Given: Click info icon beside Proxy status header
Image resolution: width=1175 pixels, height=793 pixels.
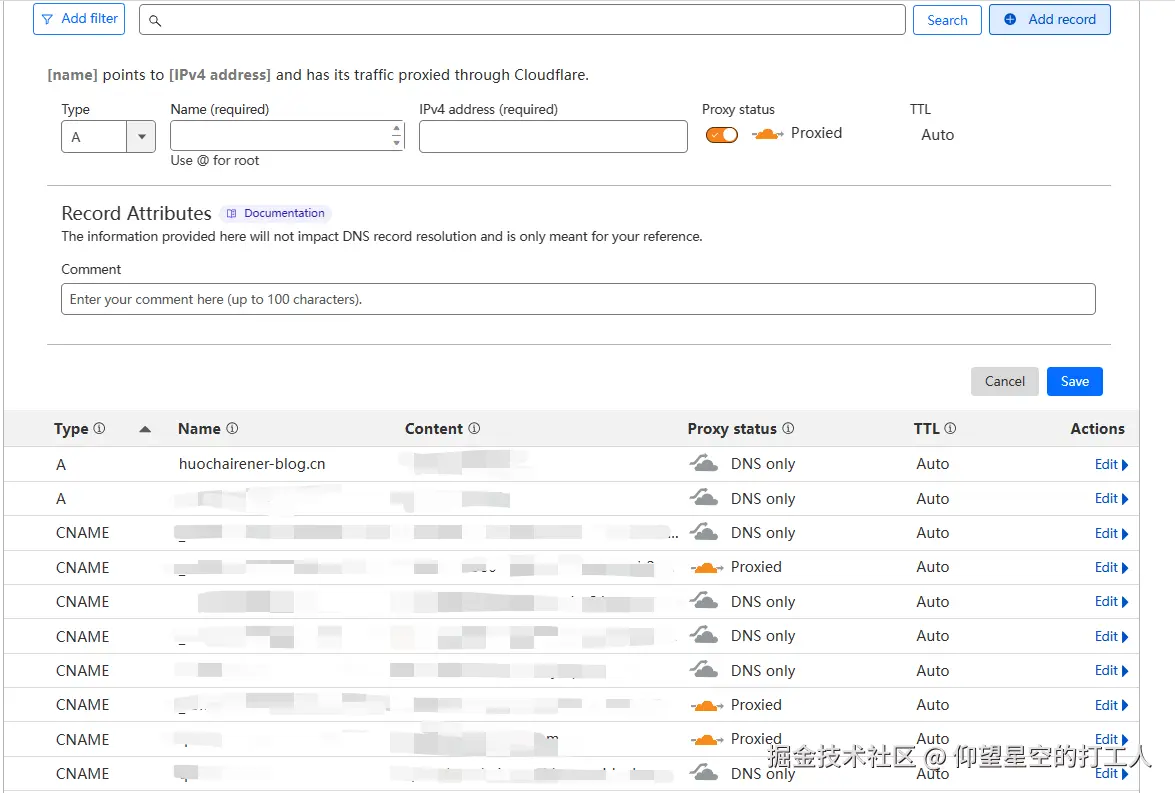Looking at the screenshot, I should point(788,428).
